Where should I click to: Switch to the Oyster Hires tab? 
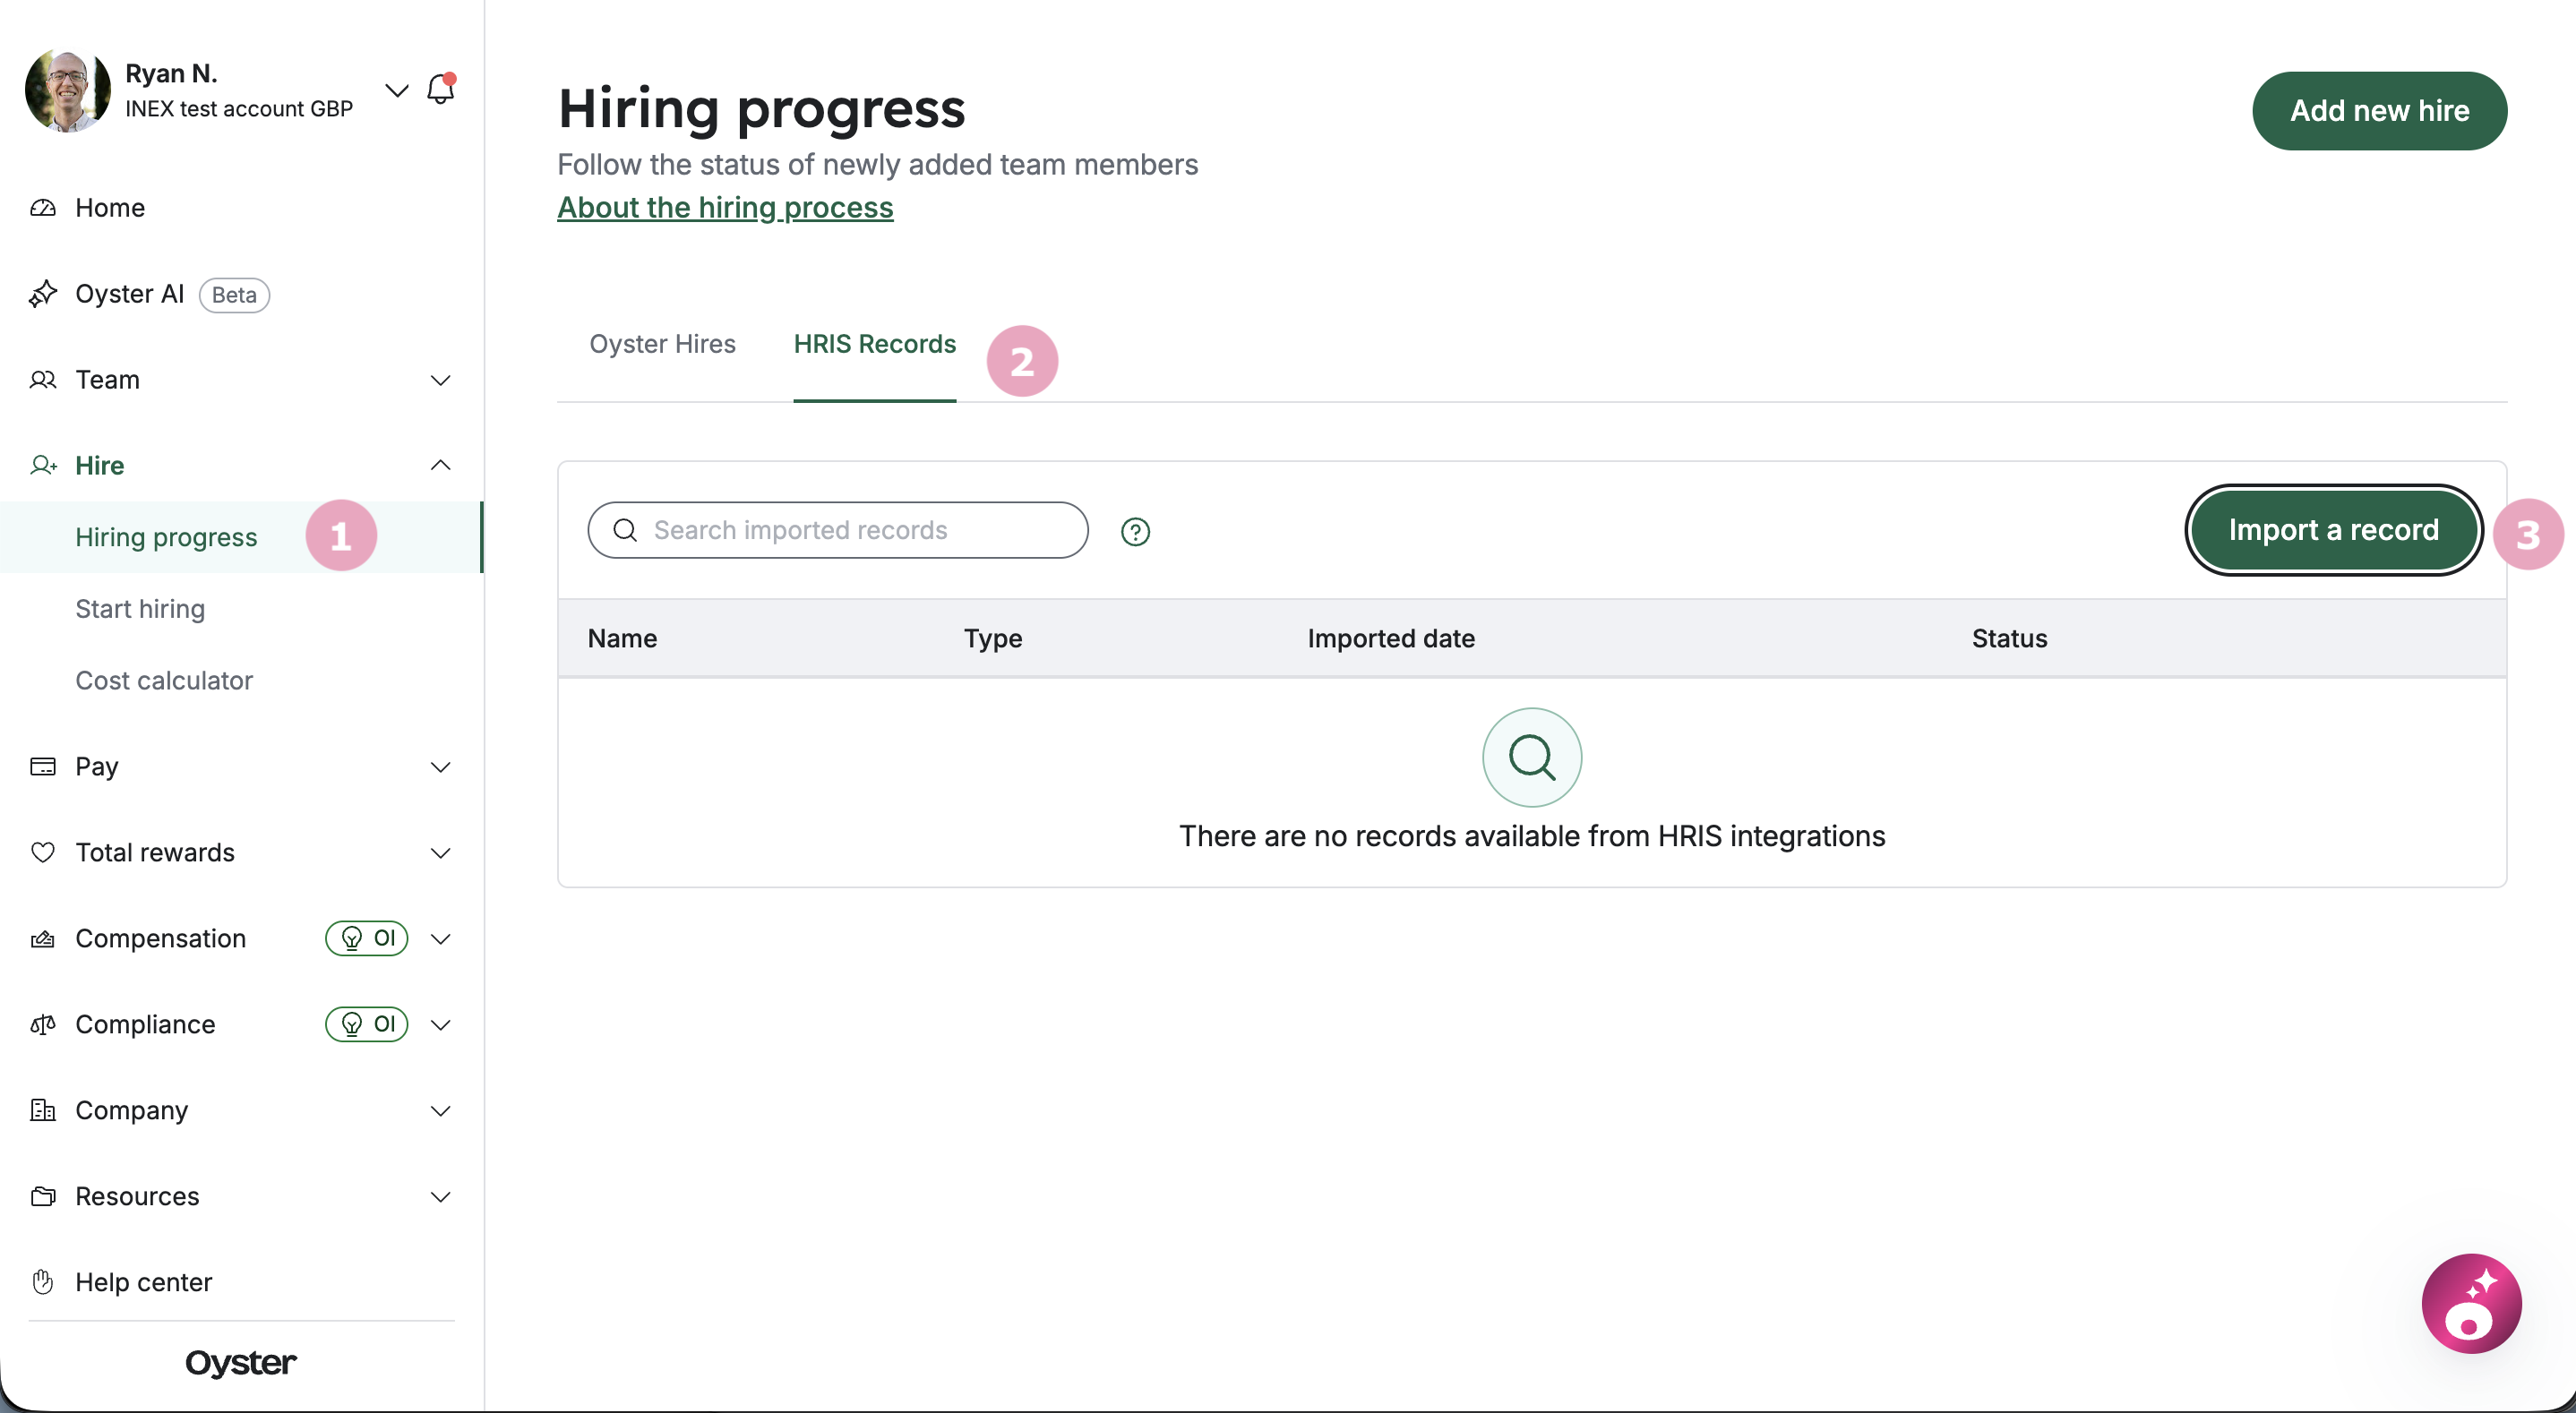[x=662, y=344]
